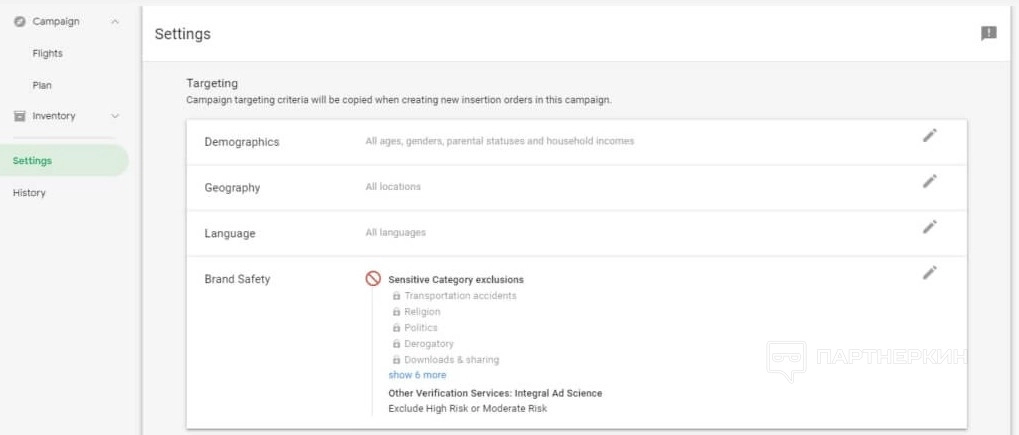
Task: Click lock icon next to Religion
Action: click(396, 312)
